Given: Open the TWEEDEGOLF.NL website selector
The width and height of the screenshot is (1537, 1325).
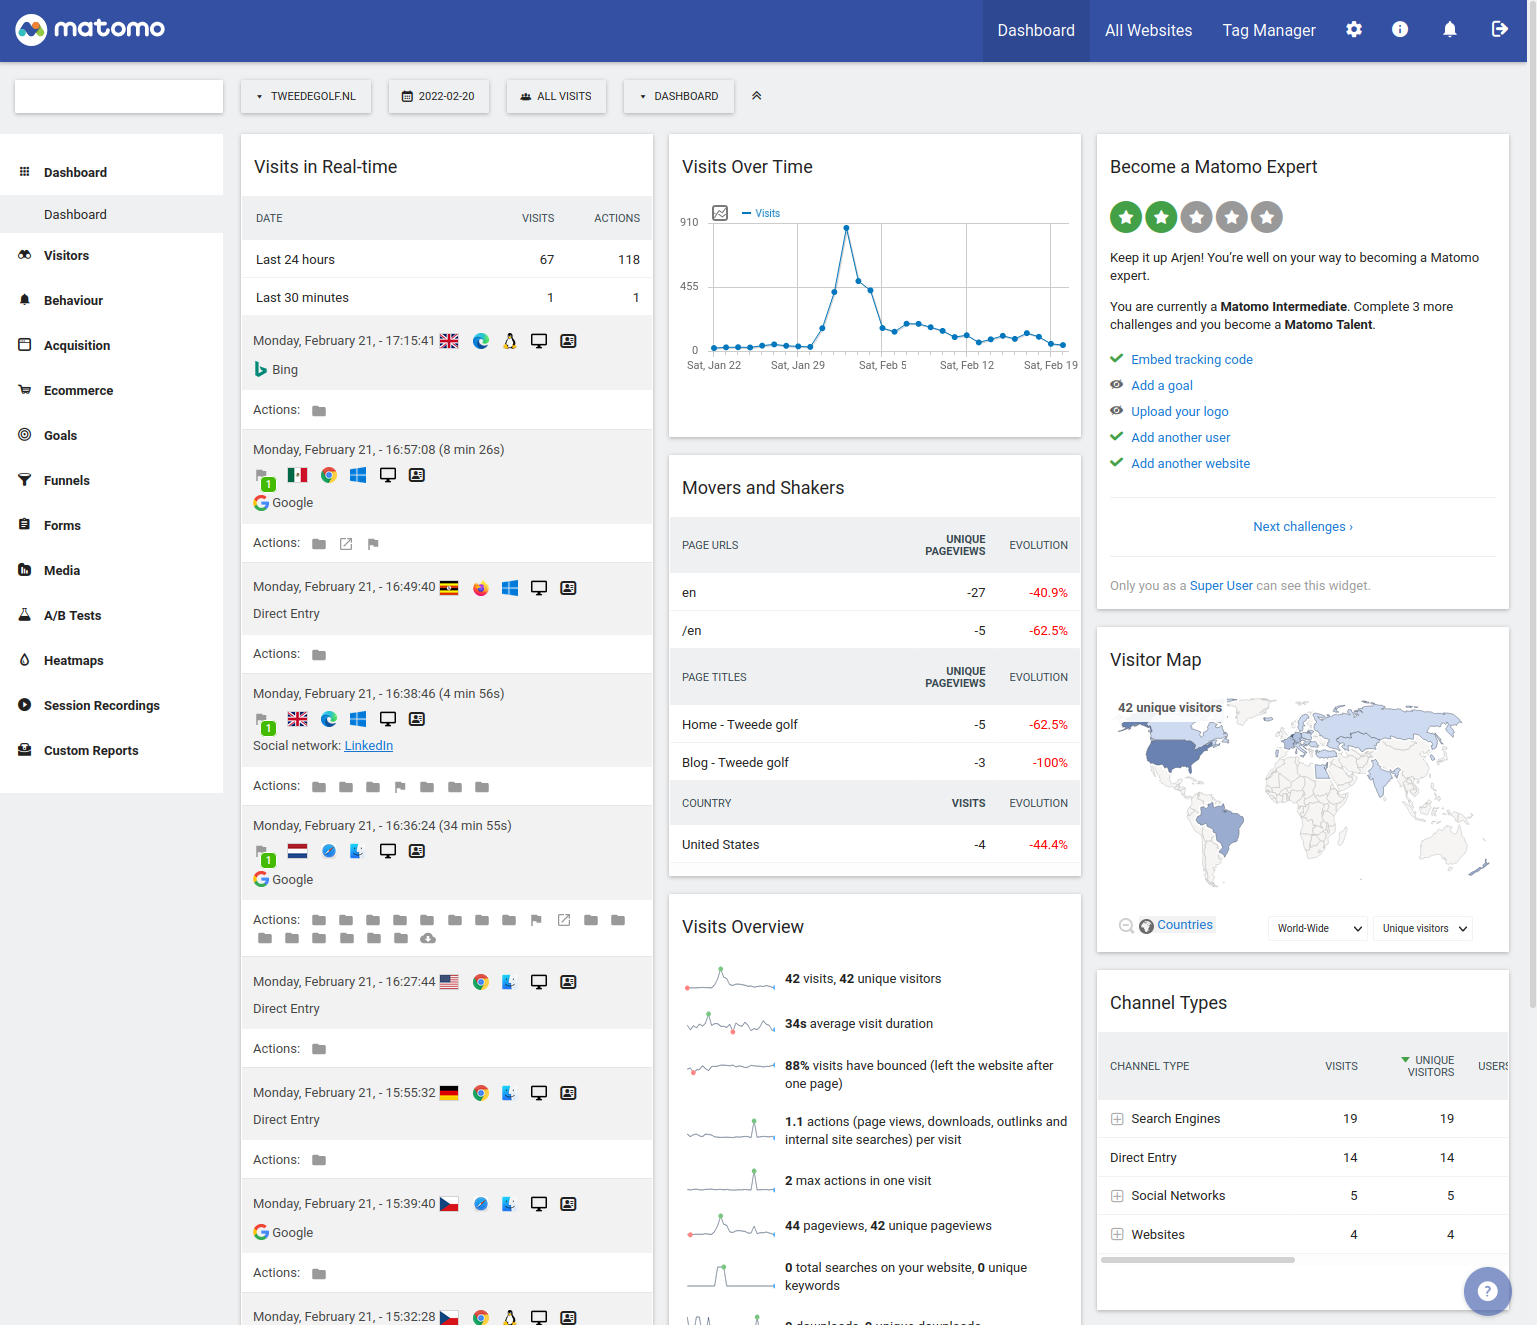Looking at the screenshot, I should tap(306, 97).
